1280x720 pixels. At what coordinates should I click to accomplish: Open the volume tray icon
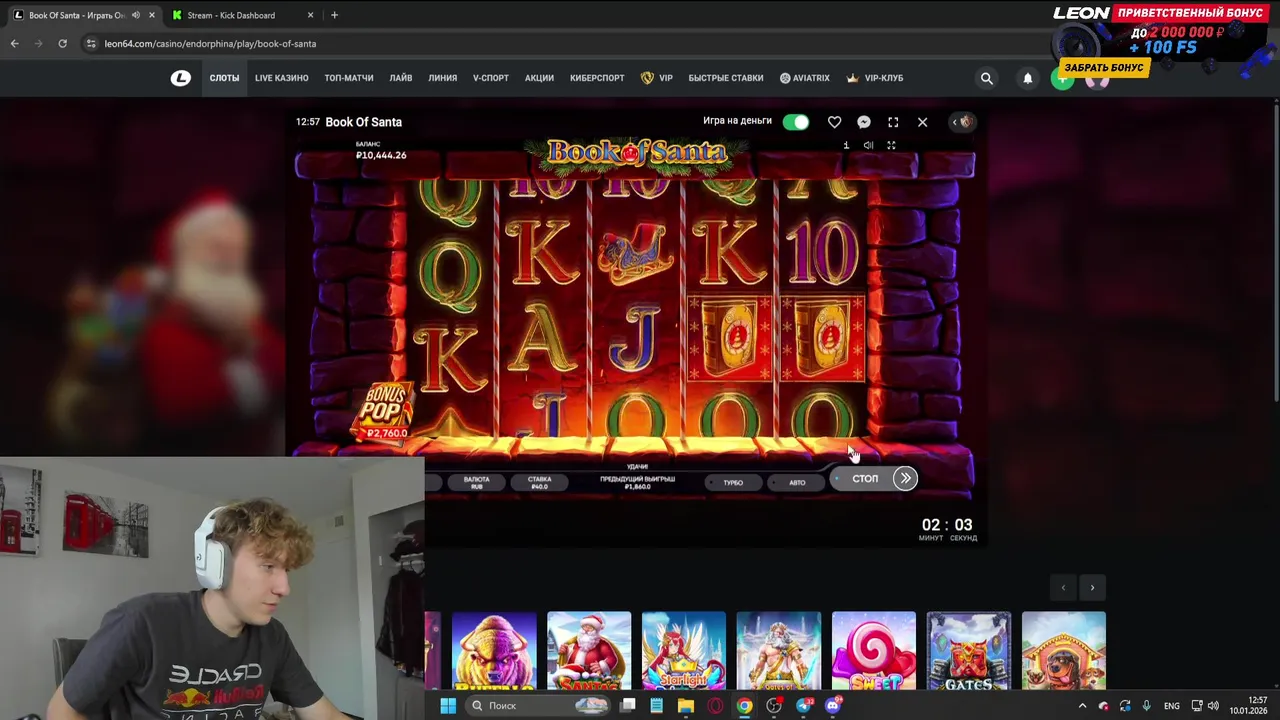pyautogui.click(x=1214, y=706)
